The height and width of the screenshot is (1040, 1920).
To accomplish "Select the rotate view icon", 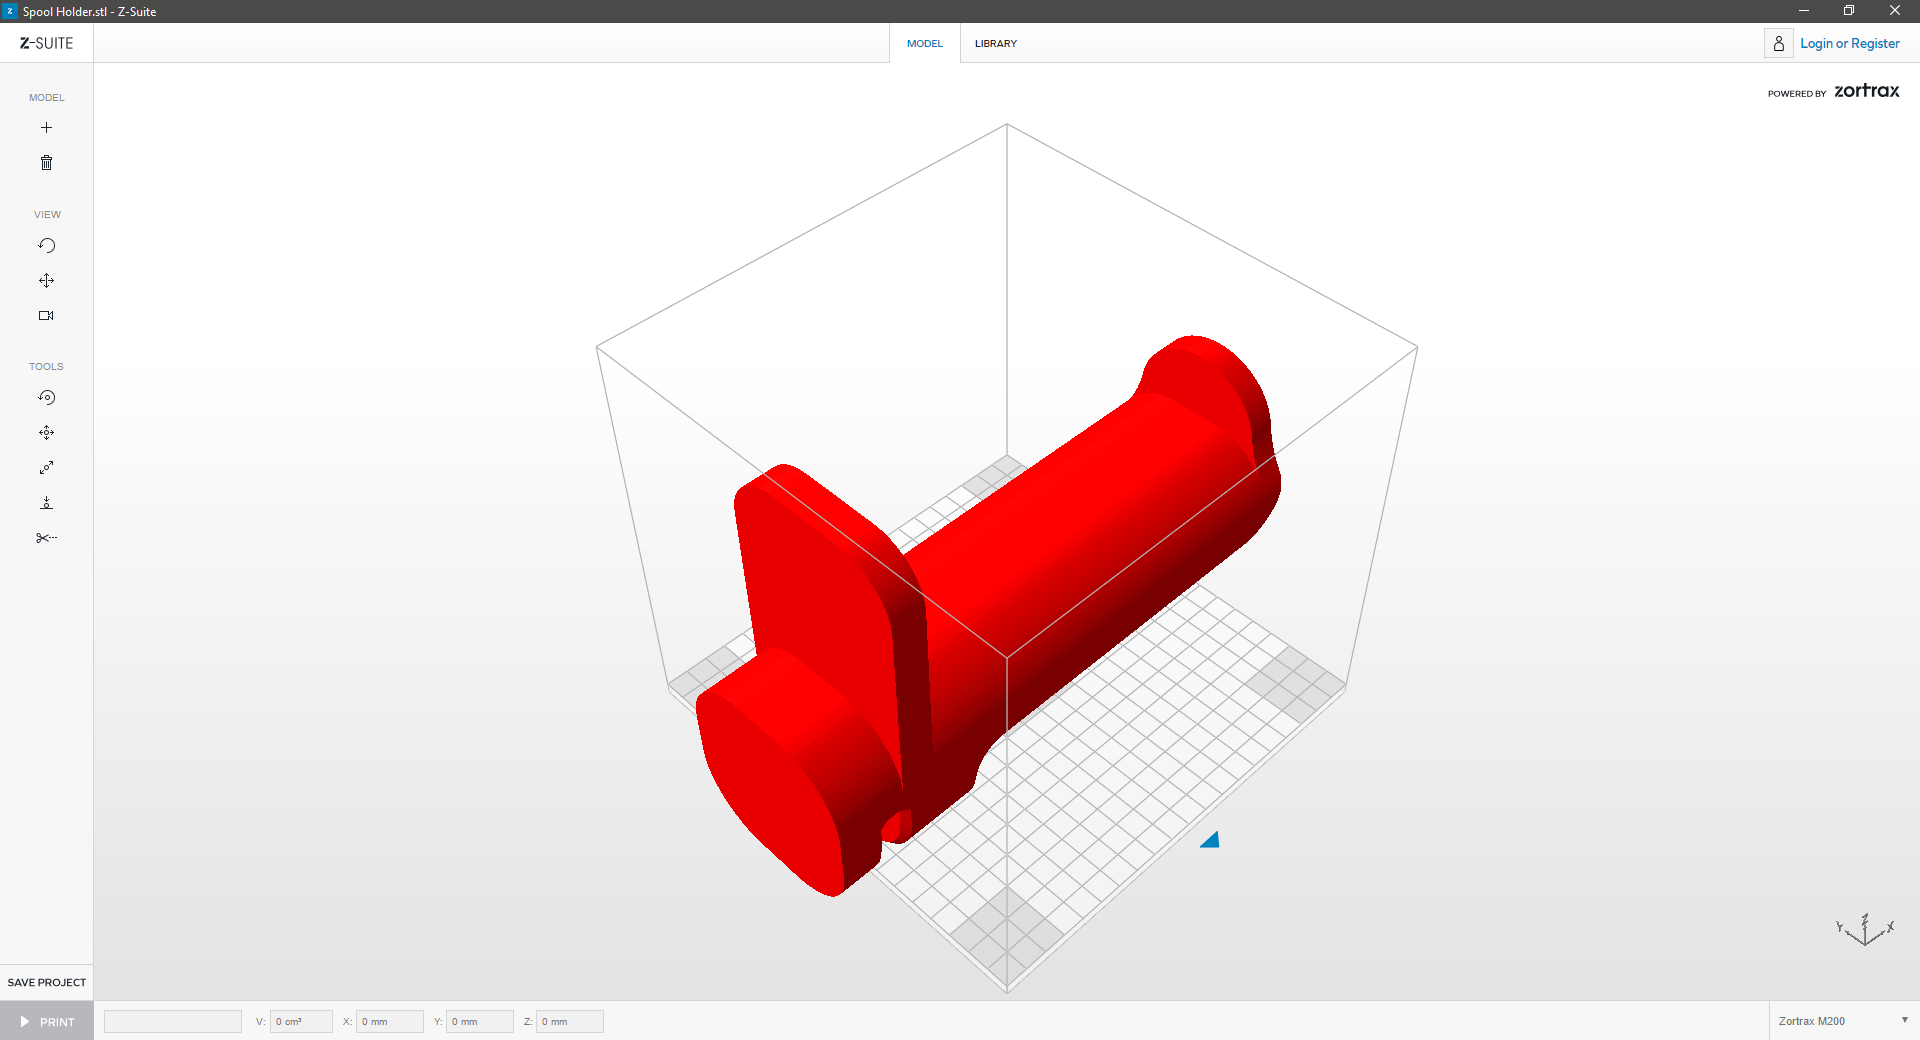I will [46, 246].
